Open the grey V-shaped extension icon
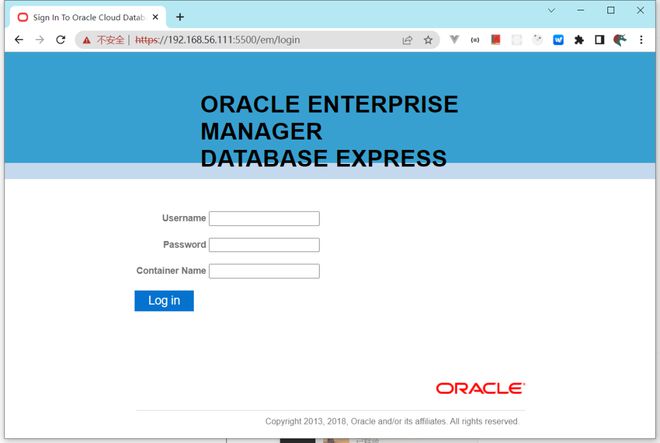The width and height of the screenshot is (660, 443). (x=454, y=40)
